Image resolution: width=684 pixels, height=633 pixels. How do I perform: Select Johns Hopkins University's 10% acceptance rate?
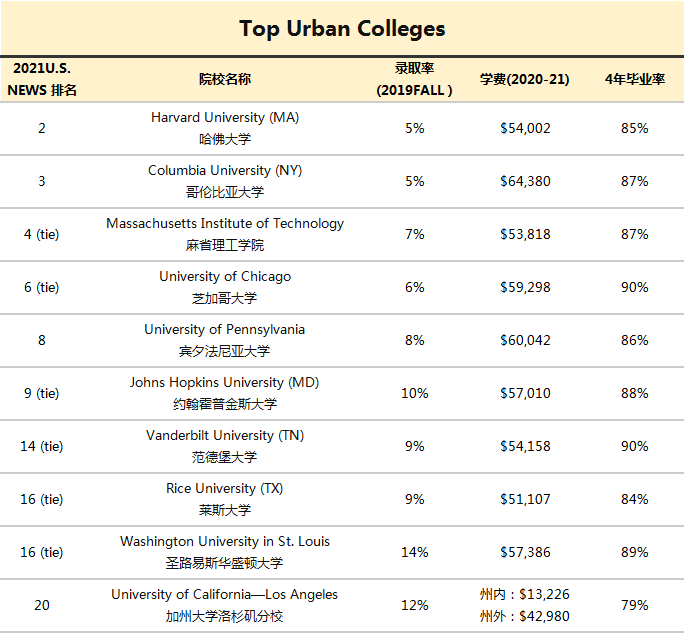pos(414,393)
